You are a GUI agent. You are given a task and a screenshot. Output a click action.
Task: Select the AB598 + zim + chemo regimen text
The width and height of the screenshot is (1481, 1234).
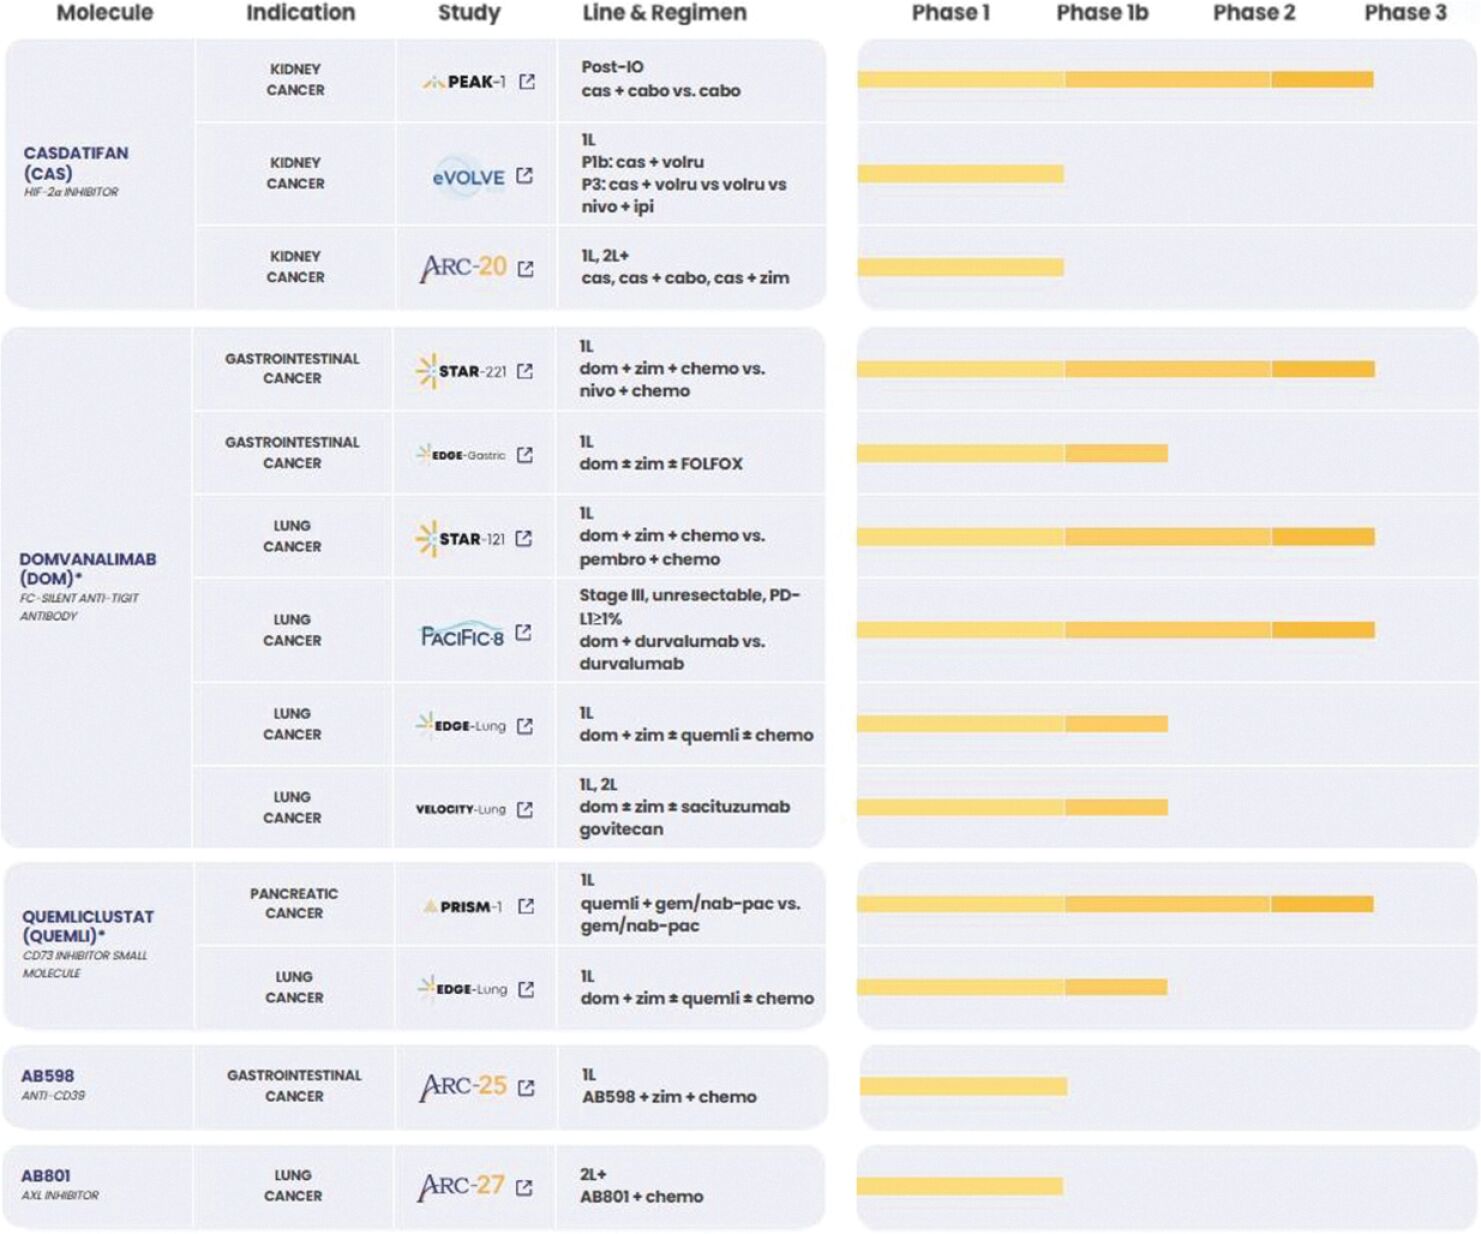click(x=669, y=1097)
